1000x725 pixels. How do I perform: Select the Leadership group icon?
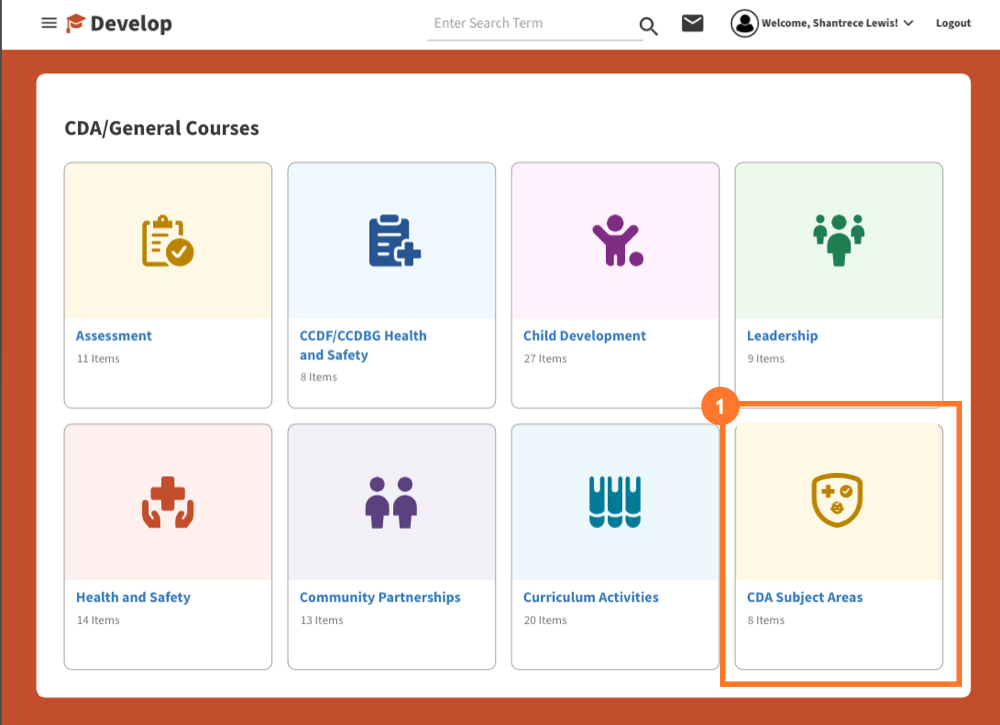838,239
